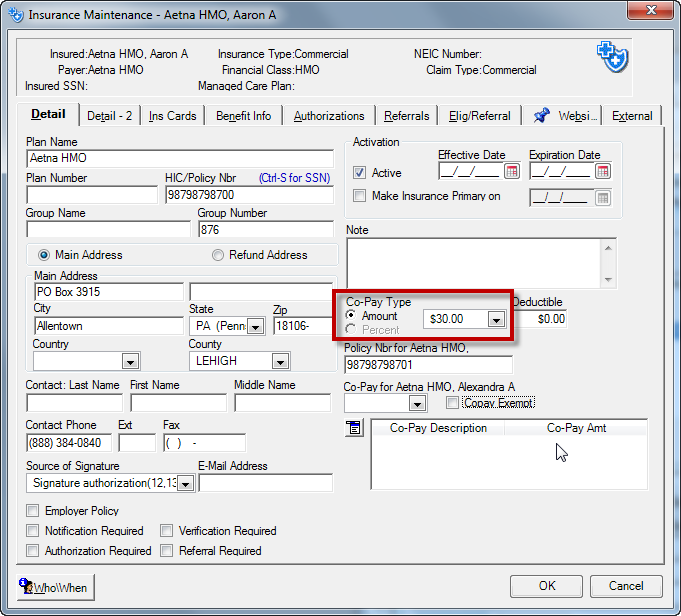Click the insurance shield icon in the header

(x=612, y=57)
